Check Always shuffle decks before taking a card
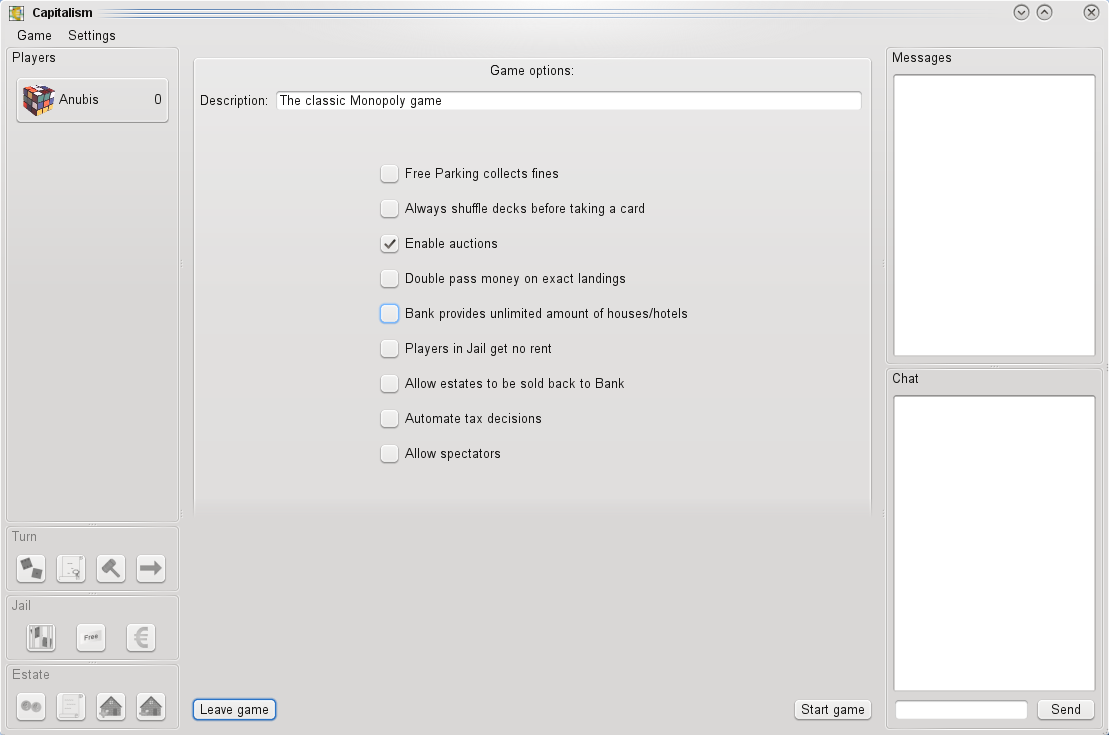Screen dimensions: 1109x735 tap(389, 208)
